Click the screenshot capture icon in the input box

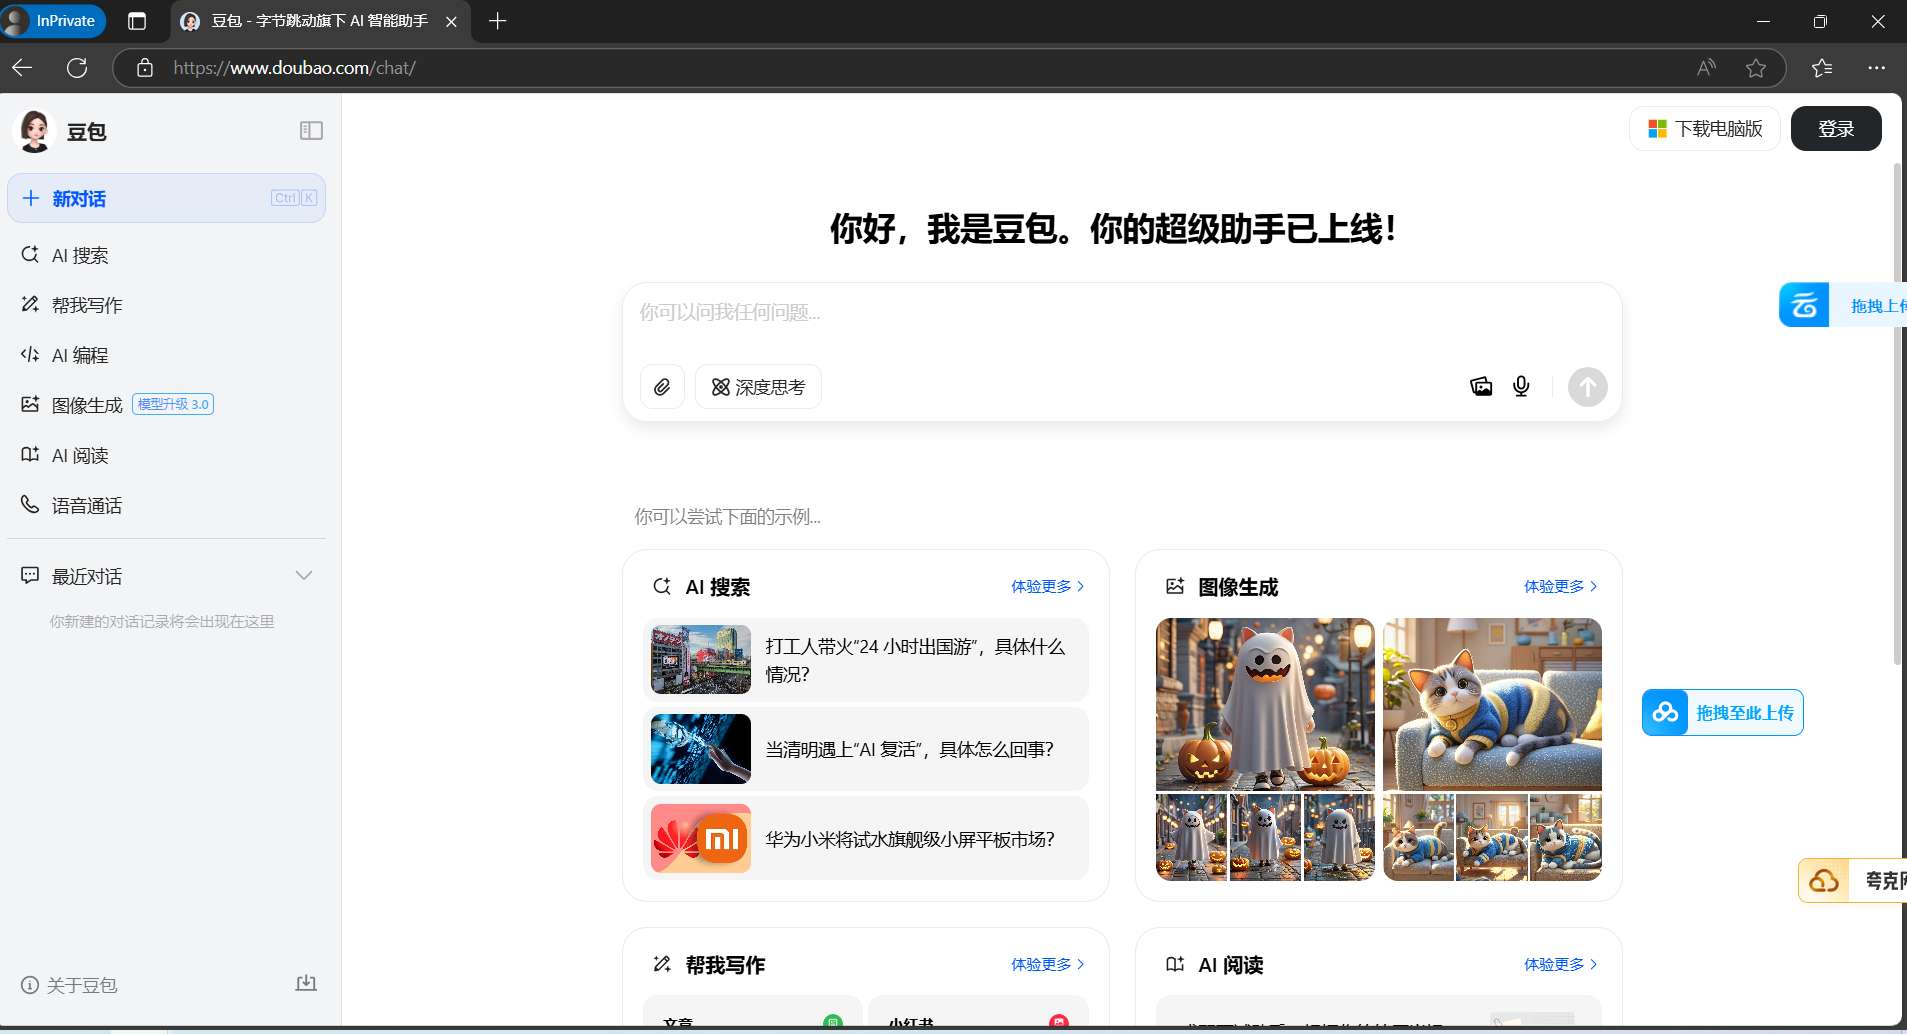[x=1481, y=386]
